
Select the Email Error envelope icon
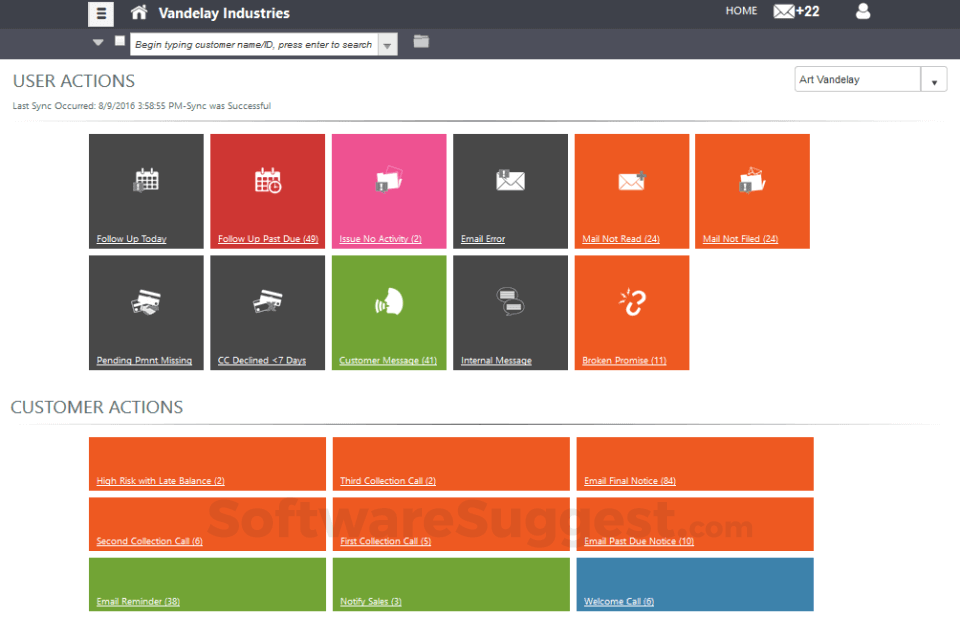510,181
